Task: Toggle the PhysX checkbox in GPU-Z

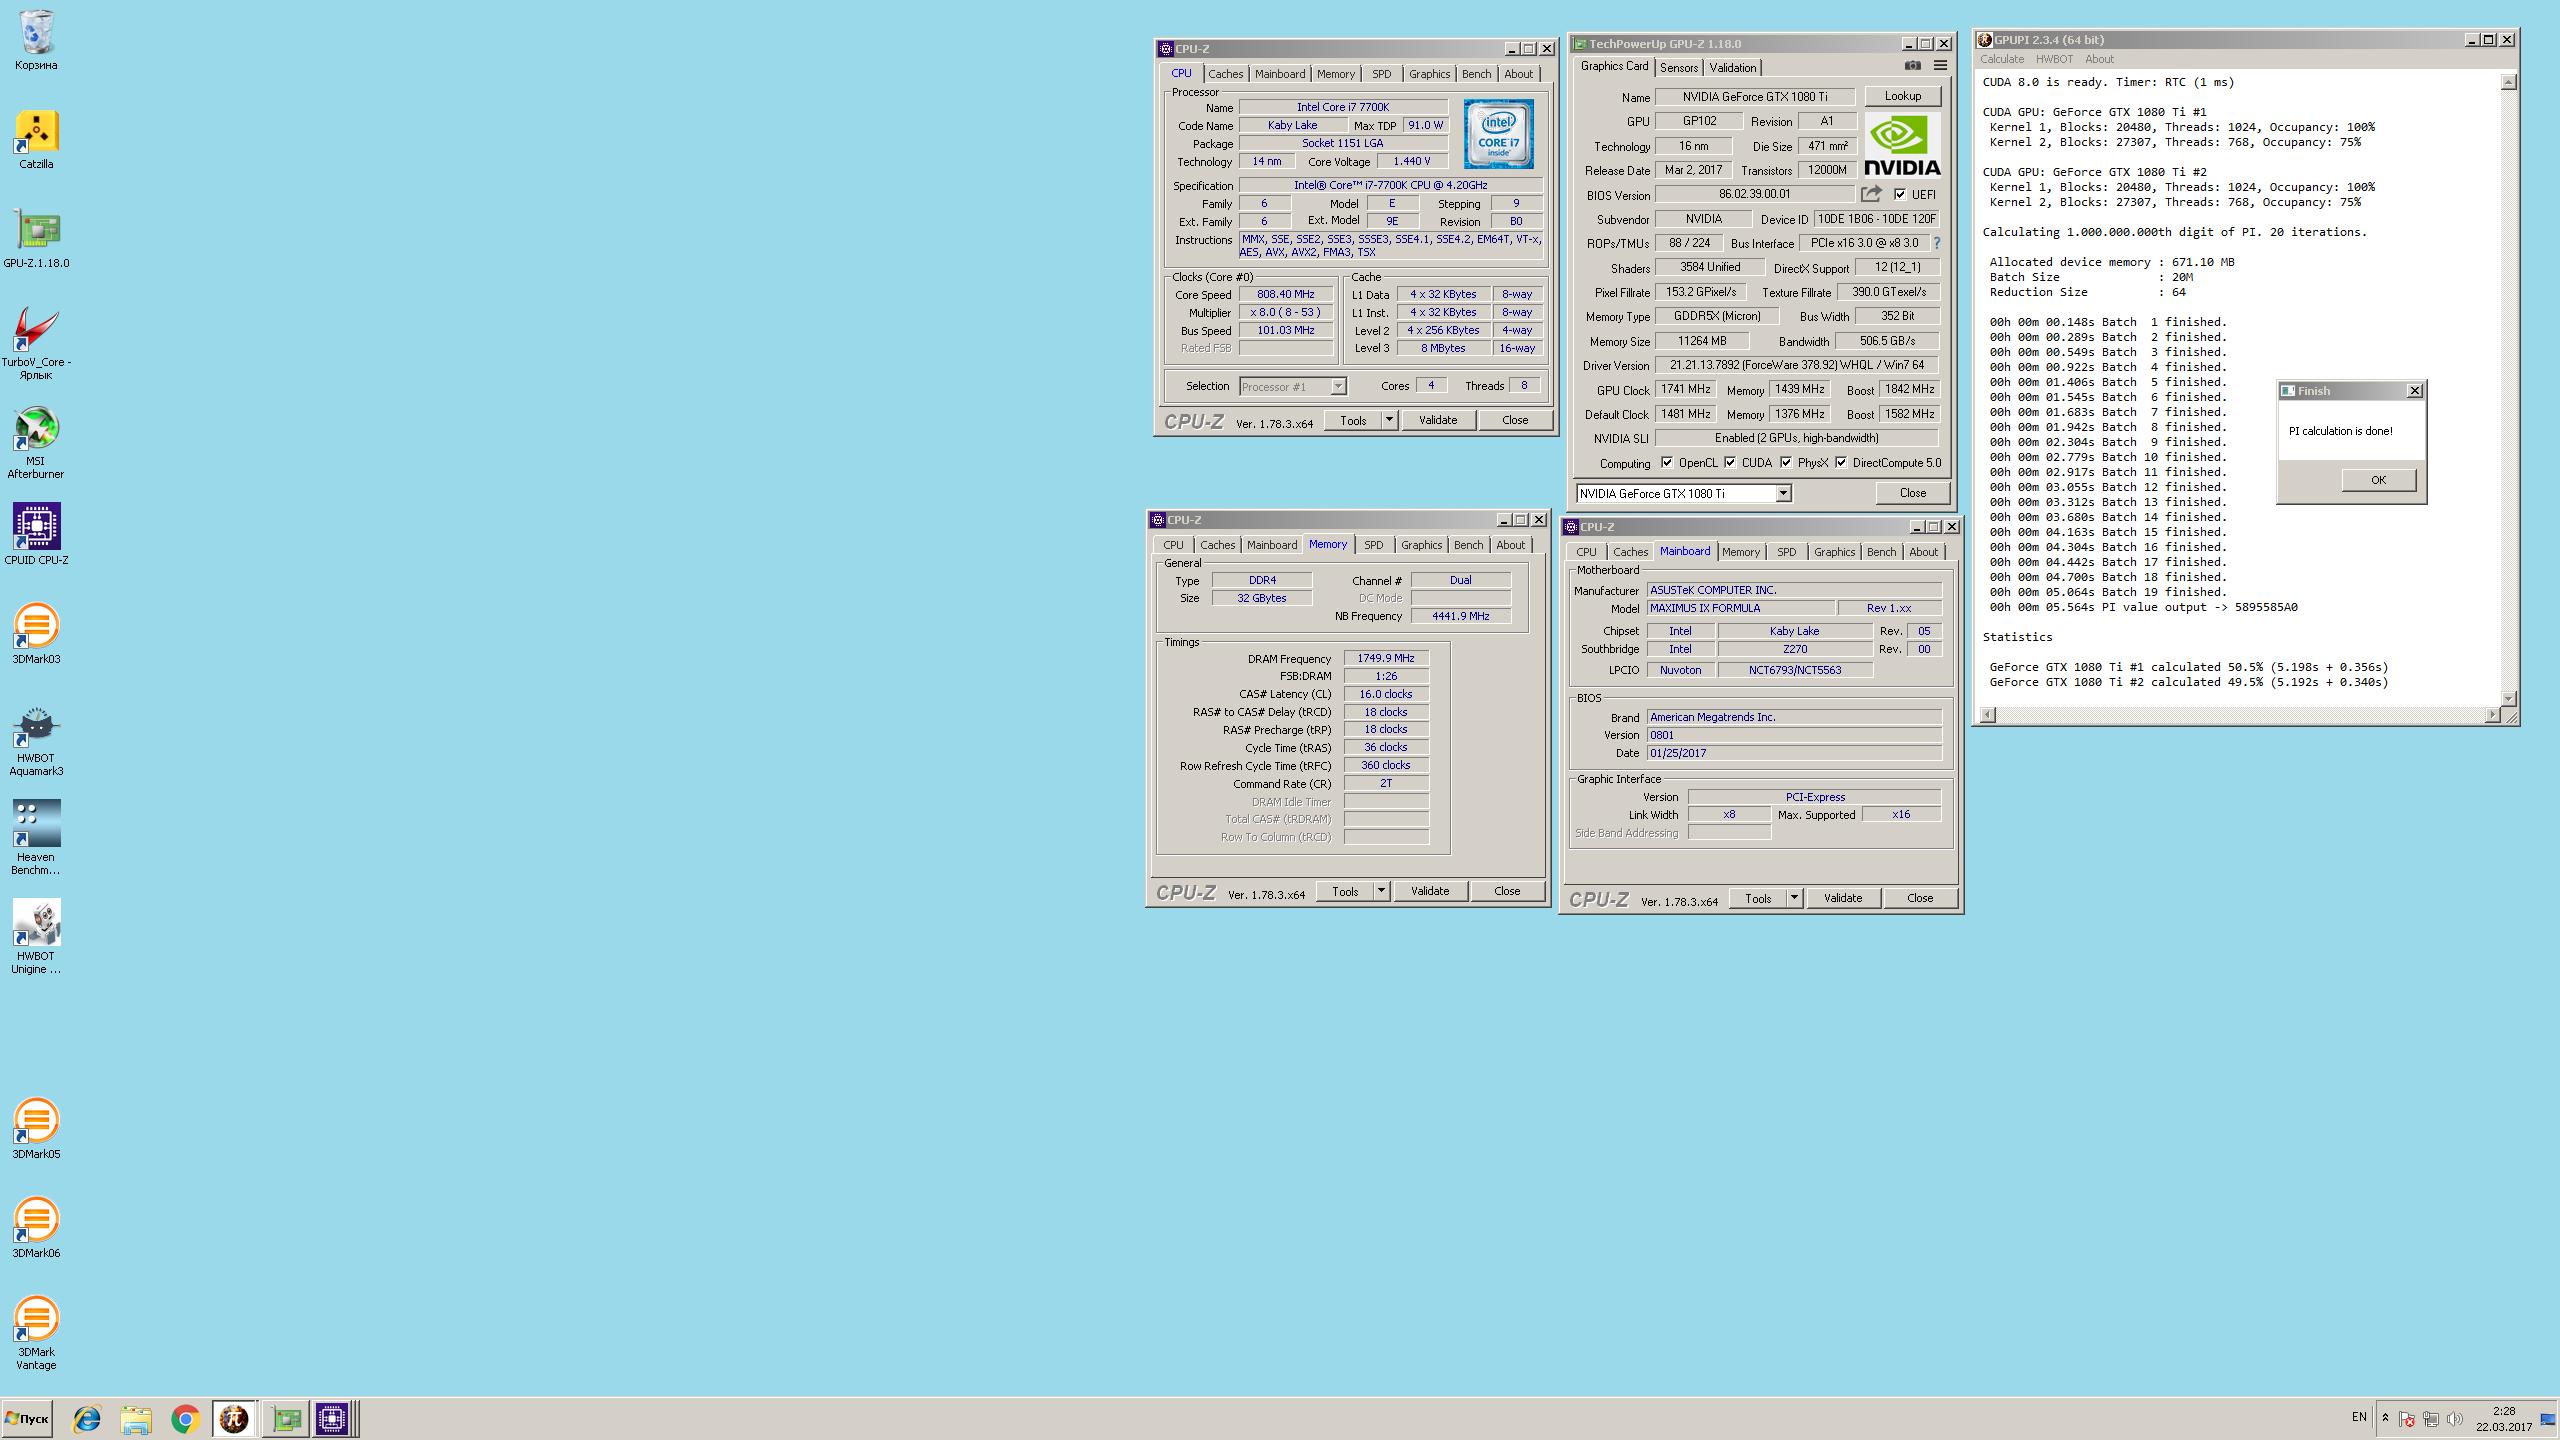Action: click(x=1786, y=462)
